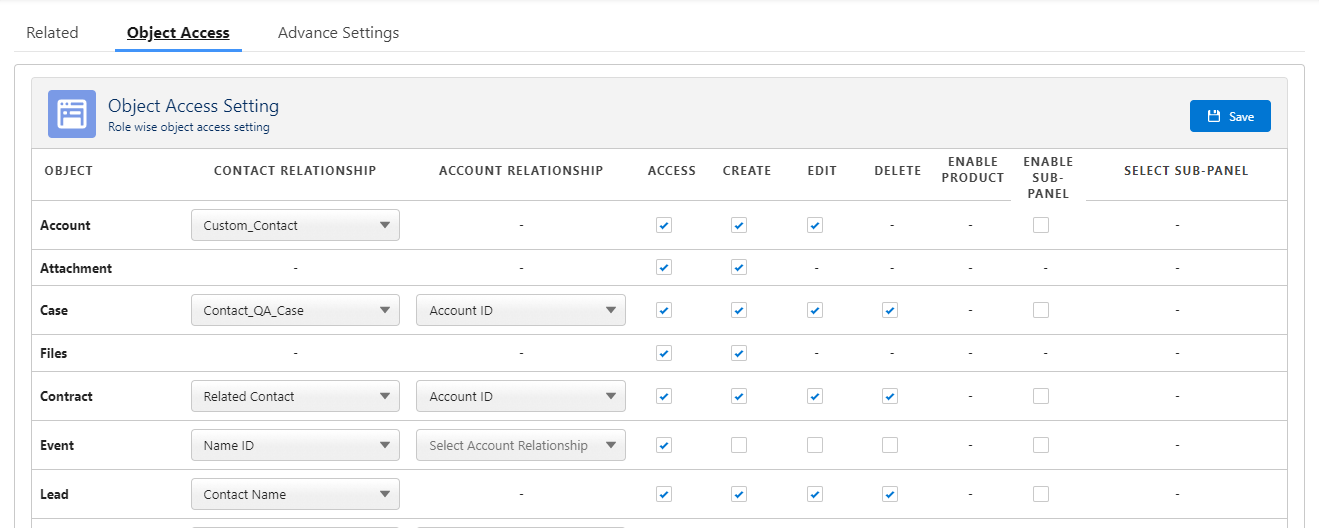
Task: Open Event Select Account Relationship dropdown
Action: pyautogui.click(x=520, y=445)
